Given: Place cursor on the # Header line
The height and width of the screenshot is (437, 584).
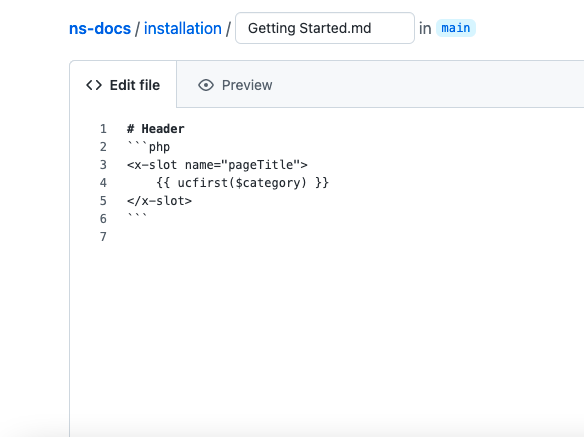Looking at the screenshot, I should pos(156,129).
